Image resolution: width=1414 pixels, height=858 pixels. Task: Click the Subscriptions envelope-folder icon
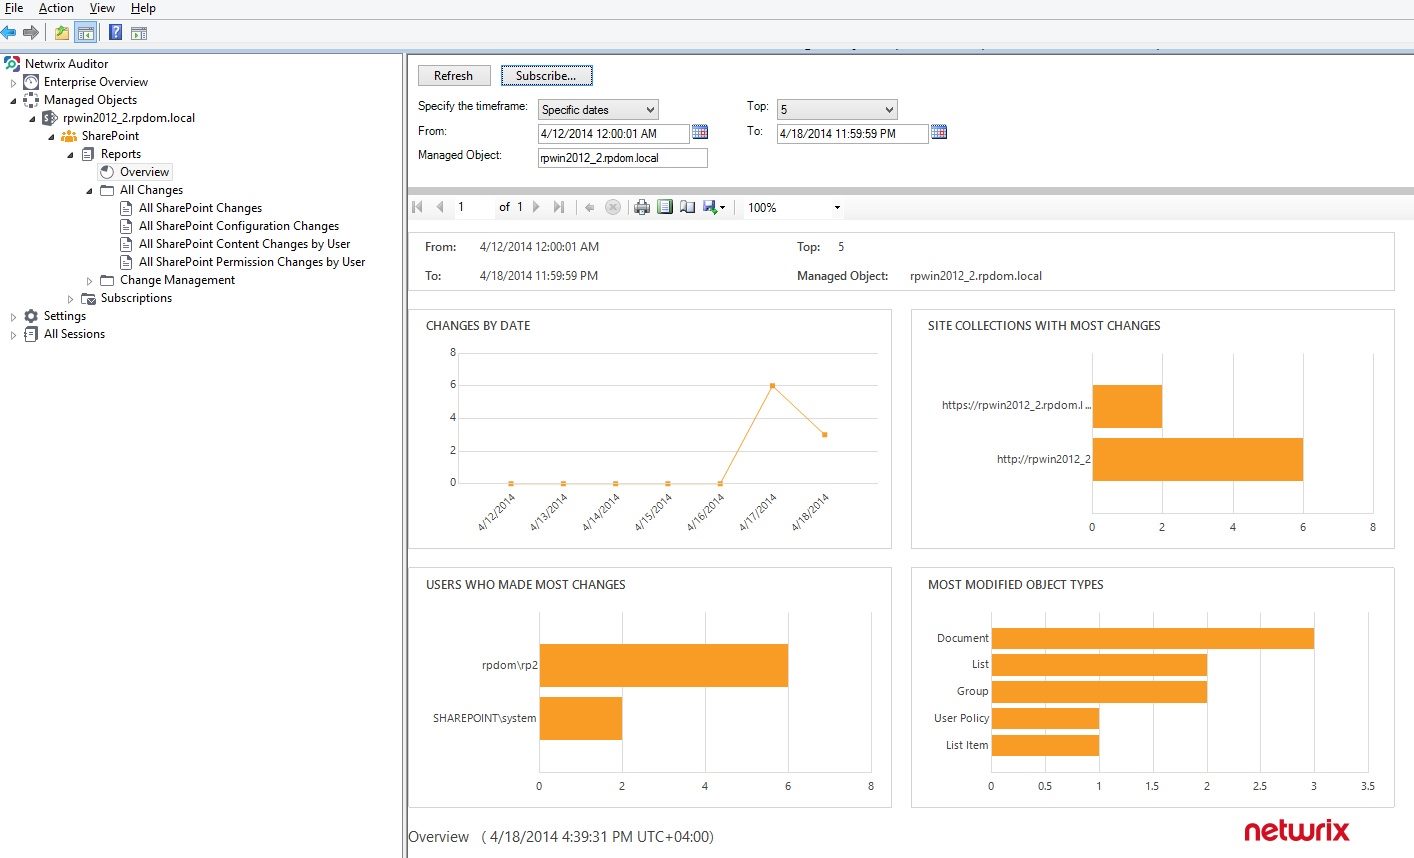[88, 298]
